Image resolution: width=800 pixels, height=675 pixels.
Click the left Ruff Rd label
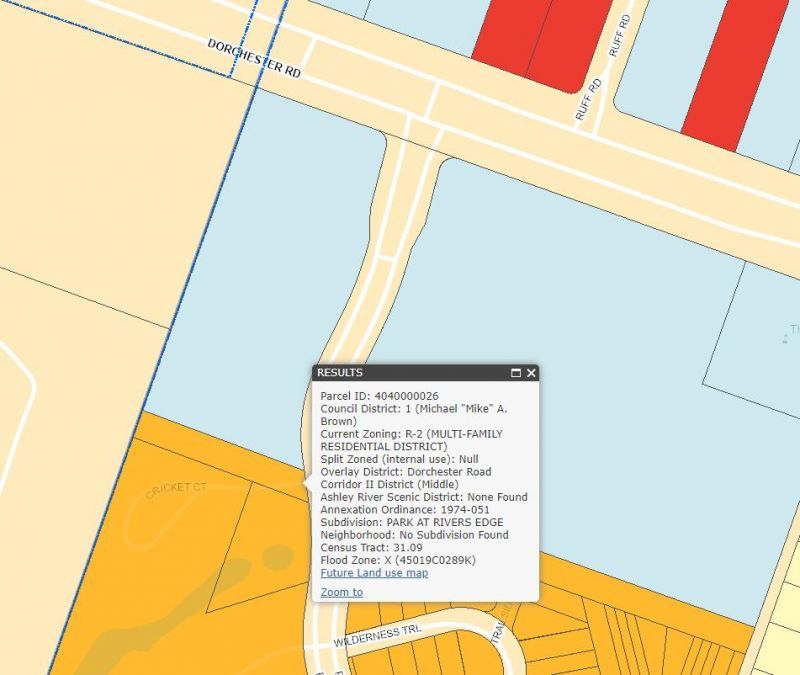(586, 101)
